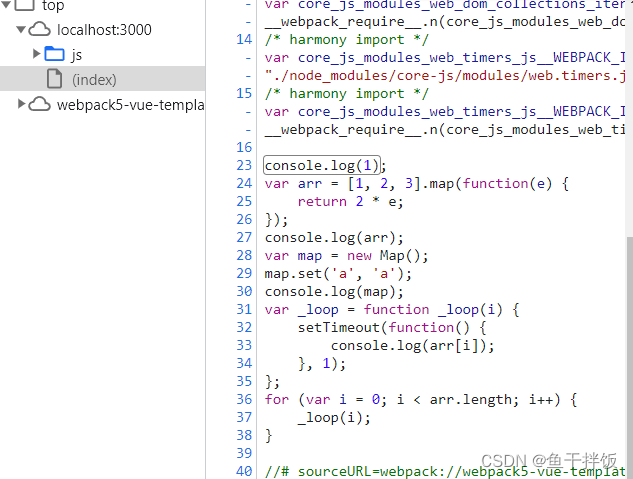Set breakpoint on line 30

[244, 291]
